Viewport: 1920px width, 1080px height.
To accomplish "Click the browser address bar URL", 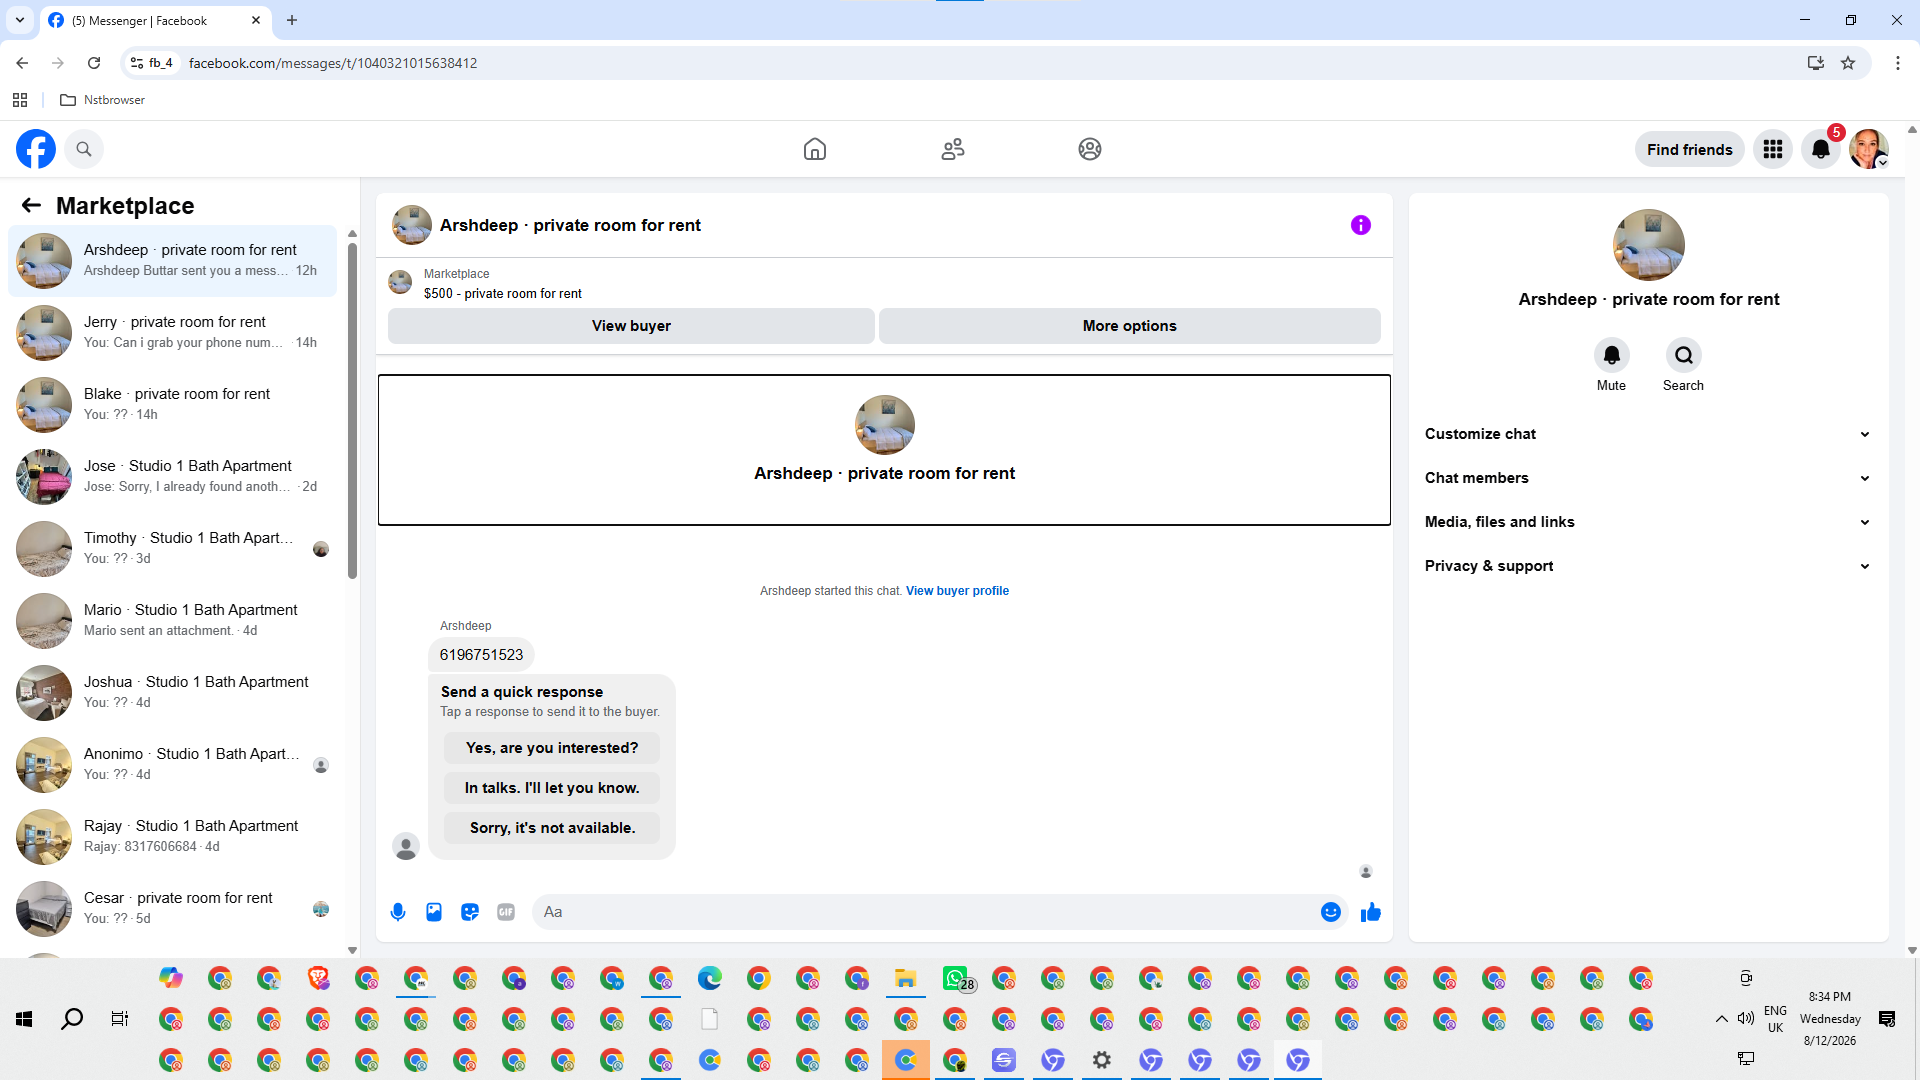I will 333,63.
